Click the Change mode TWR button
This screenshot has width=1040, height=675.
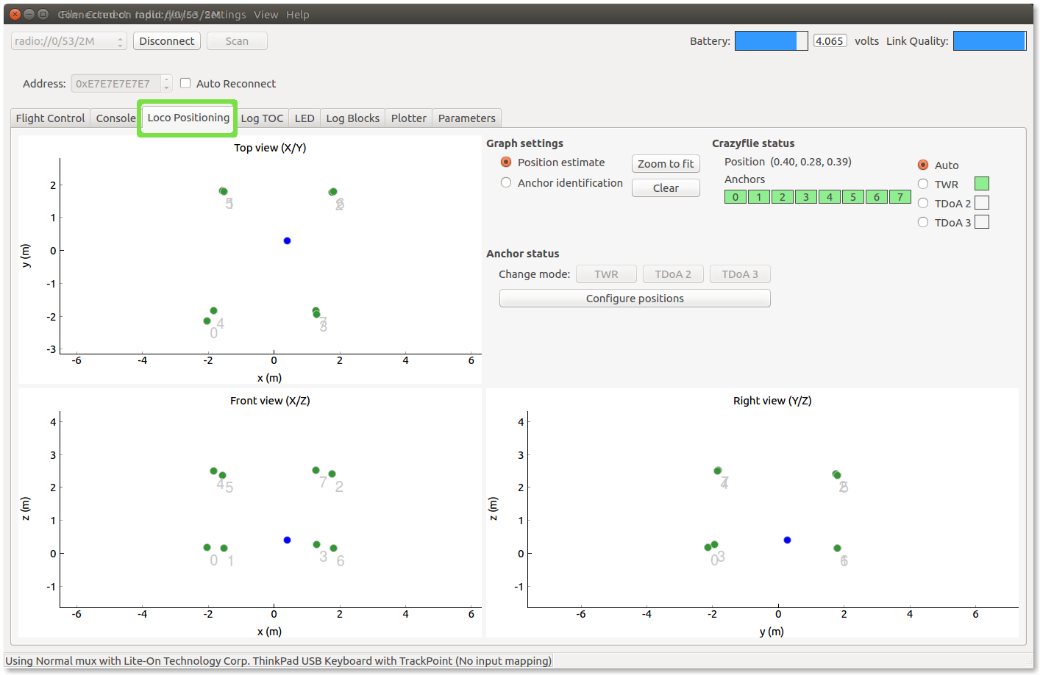pos(606,275)
